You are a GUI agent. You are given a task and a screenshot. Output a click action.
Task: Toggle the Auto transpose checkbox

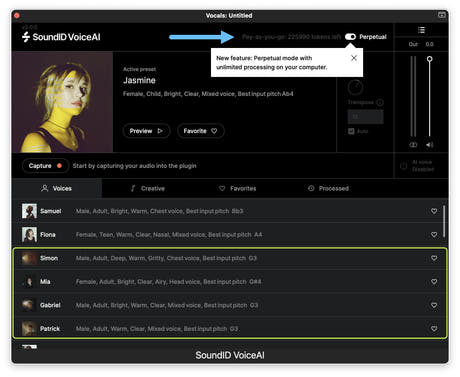point(351,131)
